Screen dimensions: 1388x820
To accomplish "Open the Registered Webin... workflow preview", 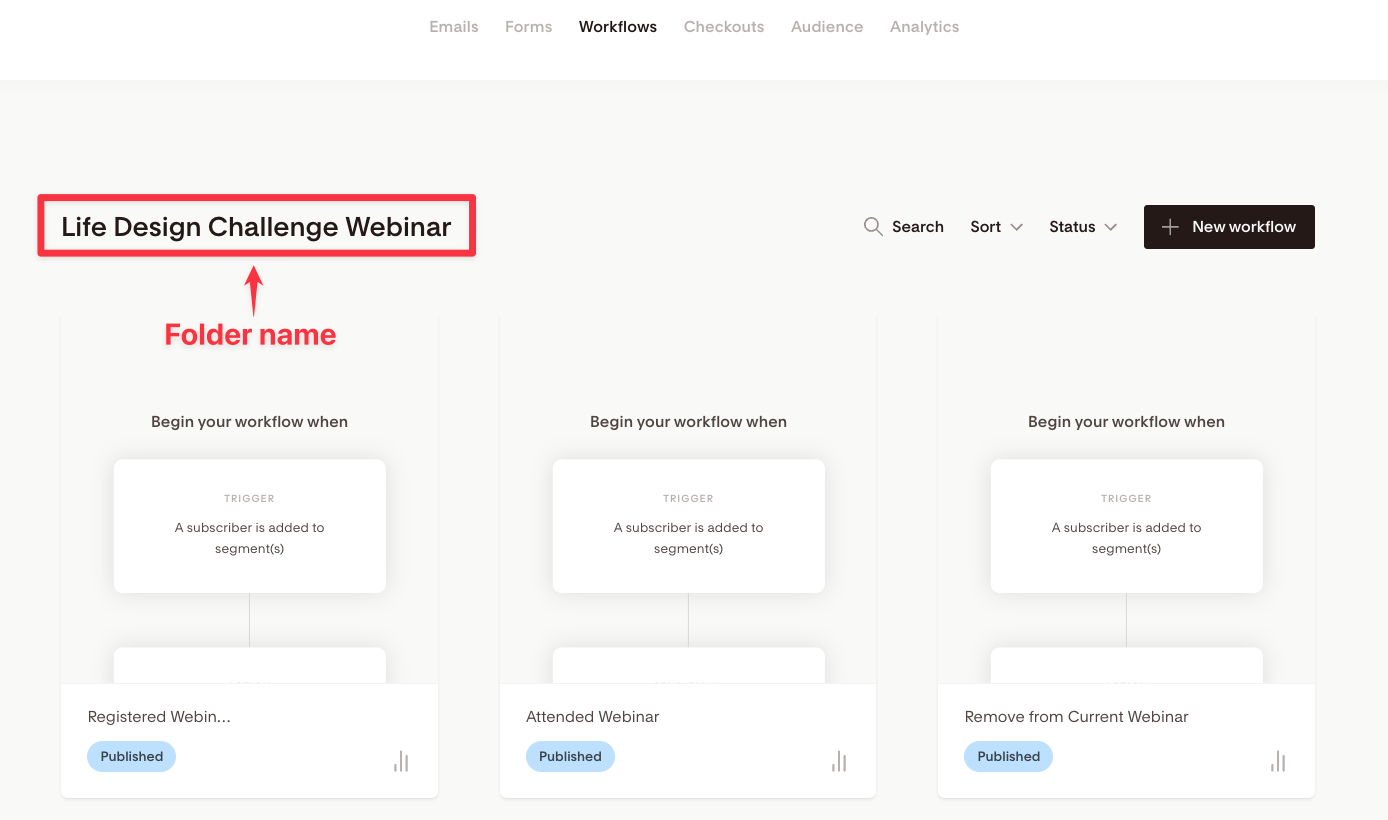I will [x=250, y=500].
